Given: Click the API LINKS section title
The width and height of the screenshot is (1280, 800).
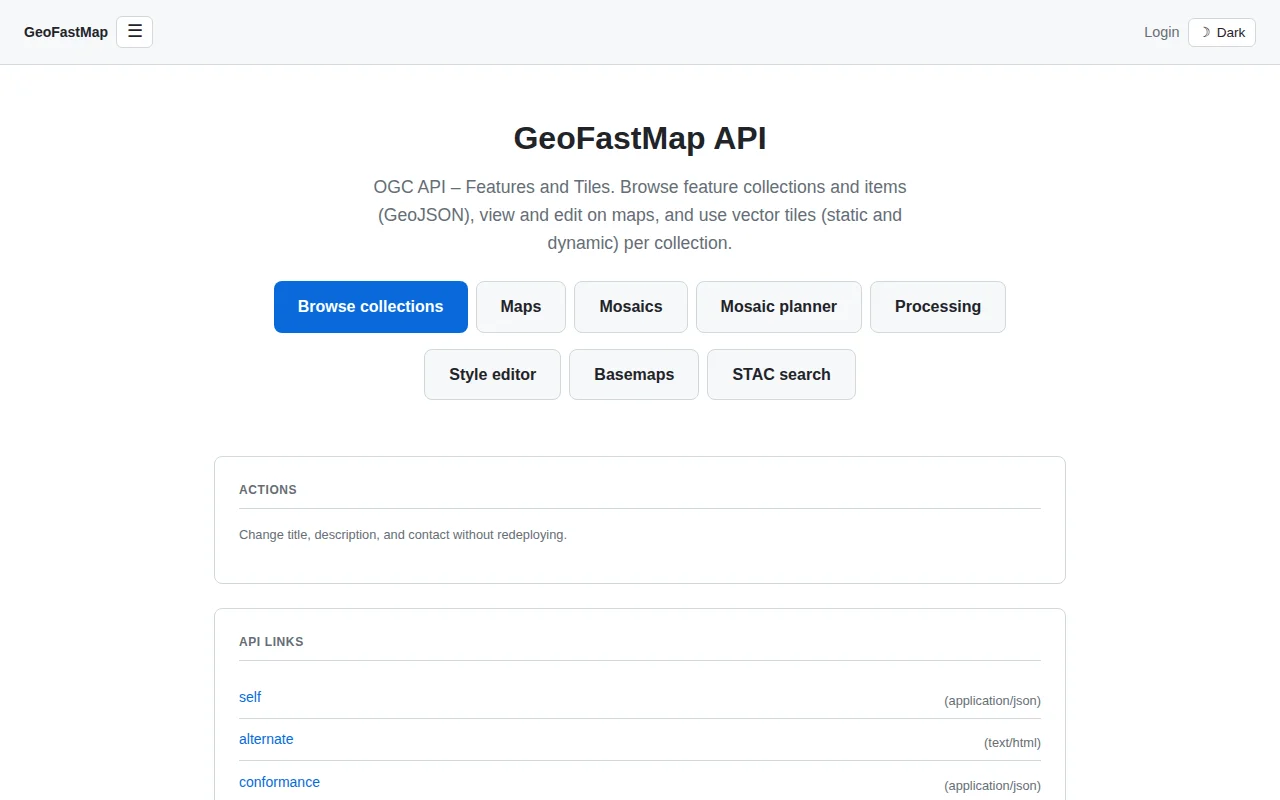Looking at the screenshot, I should click(271, 642).
